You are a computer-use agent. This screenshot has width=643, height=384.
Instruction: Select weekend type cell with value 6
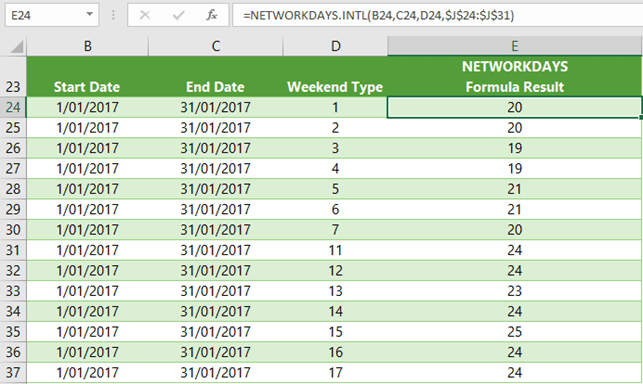pos(335,209)
